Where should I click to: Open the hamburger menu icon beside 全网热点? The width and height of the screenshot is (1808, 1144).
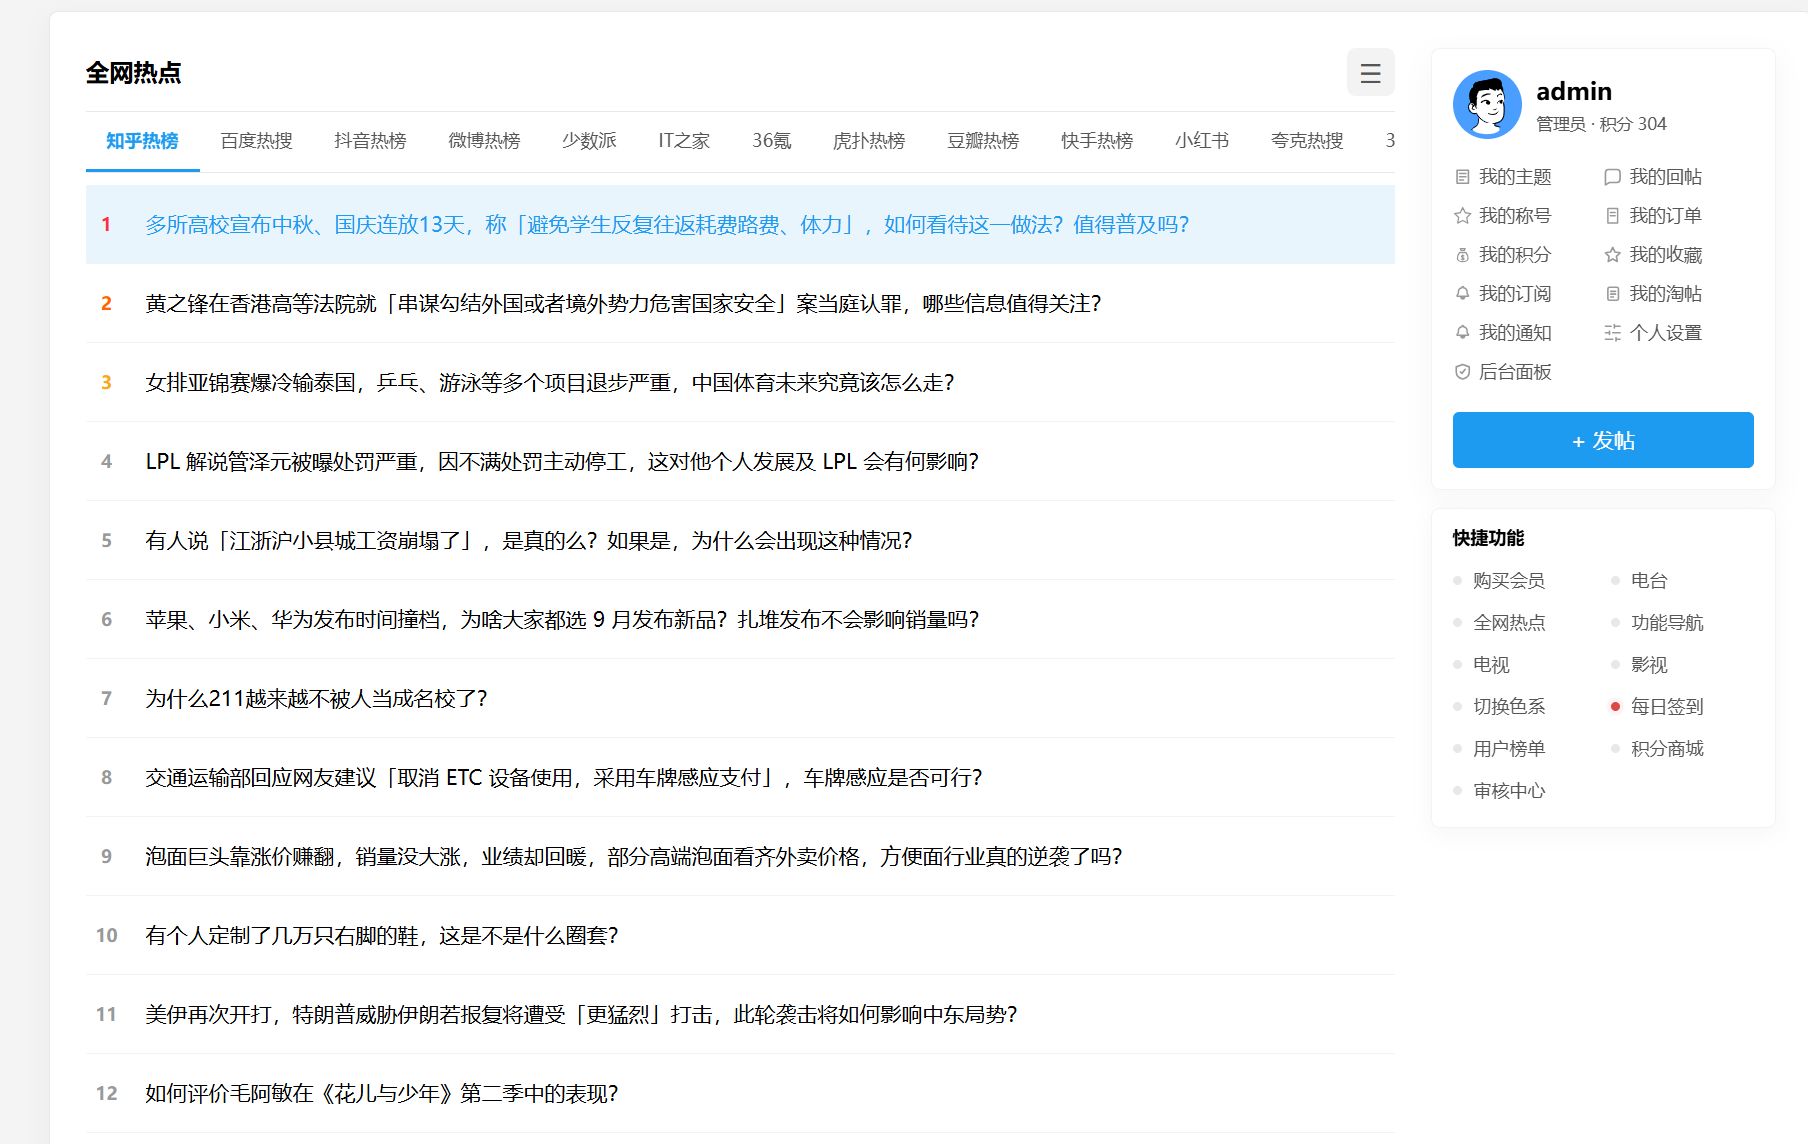click(x=1370, y=73)
